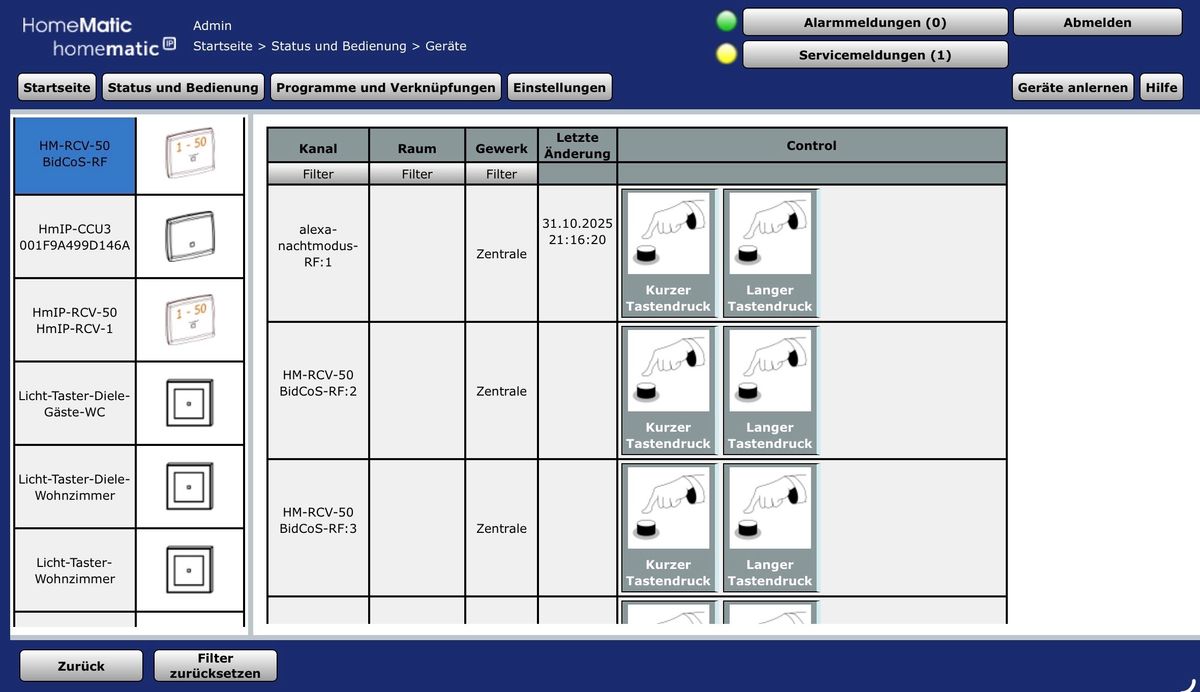
Task: Go to the Startseite menu
Action: coord(57,87)
